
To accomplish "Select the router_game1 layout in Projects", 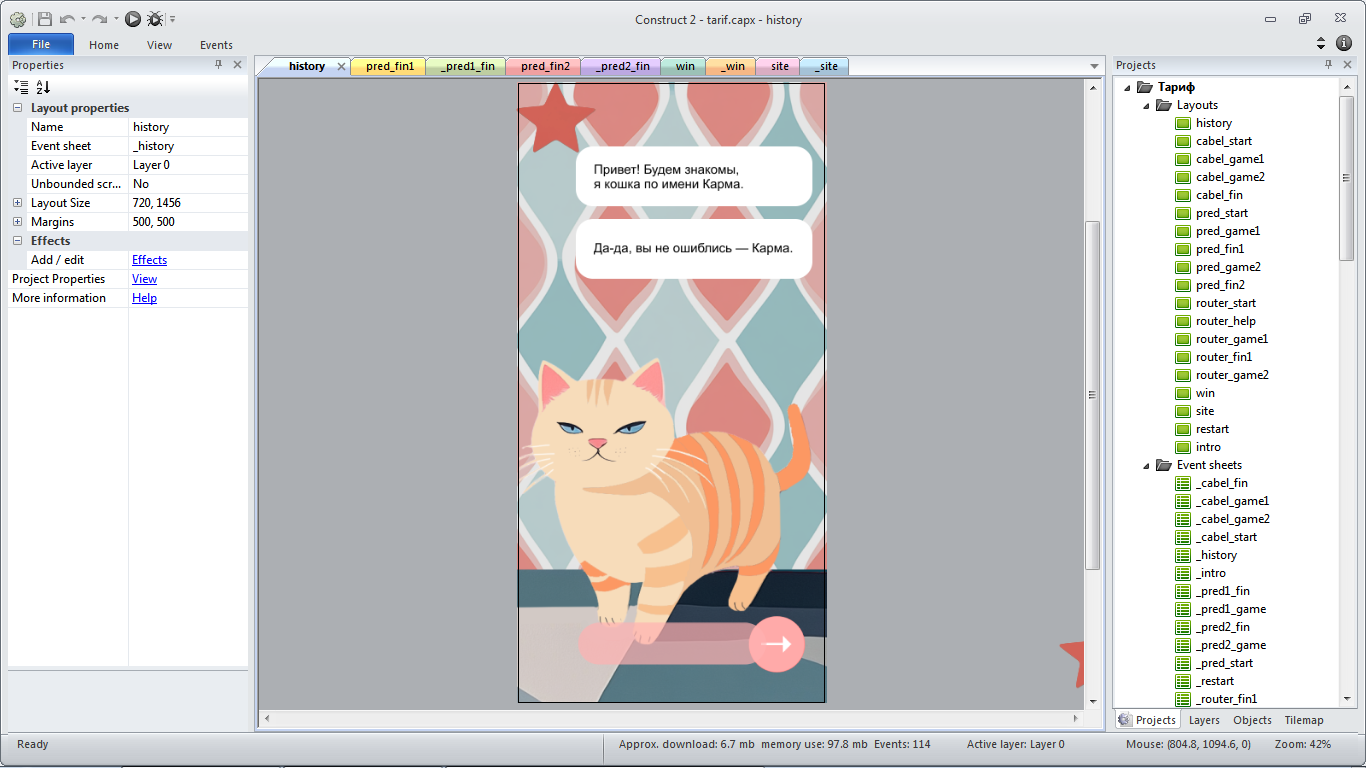I will [1231, 339].
